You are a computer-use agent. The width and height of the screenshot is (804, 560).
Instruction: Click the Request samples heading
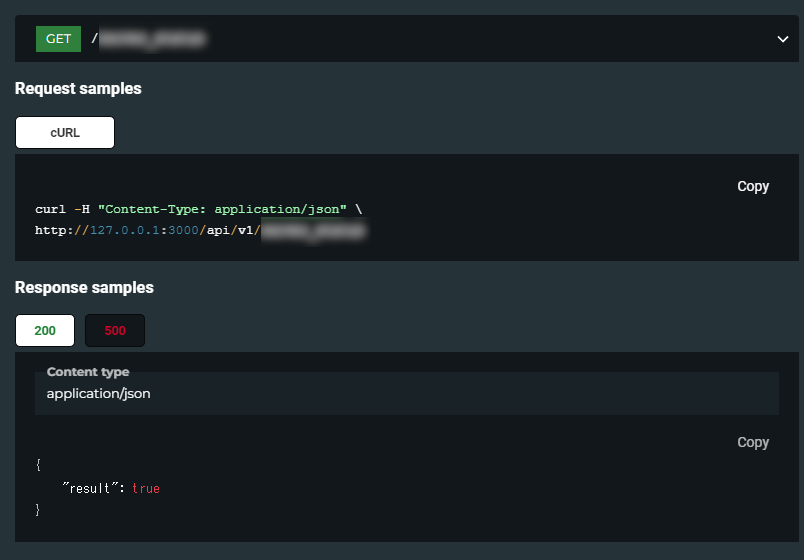(78, 89)
